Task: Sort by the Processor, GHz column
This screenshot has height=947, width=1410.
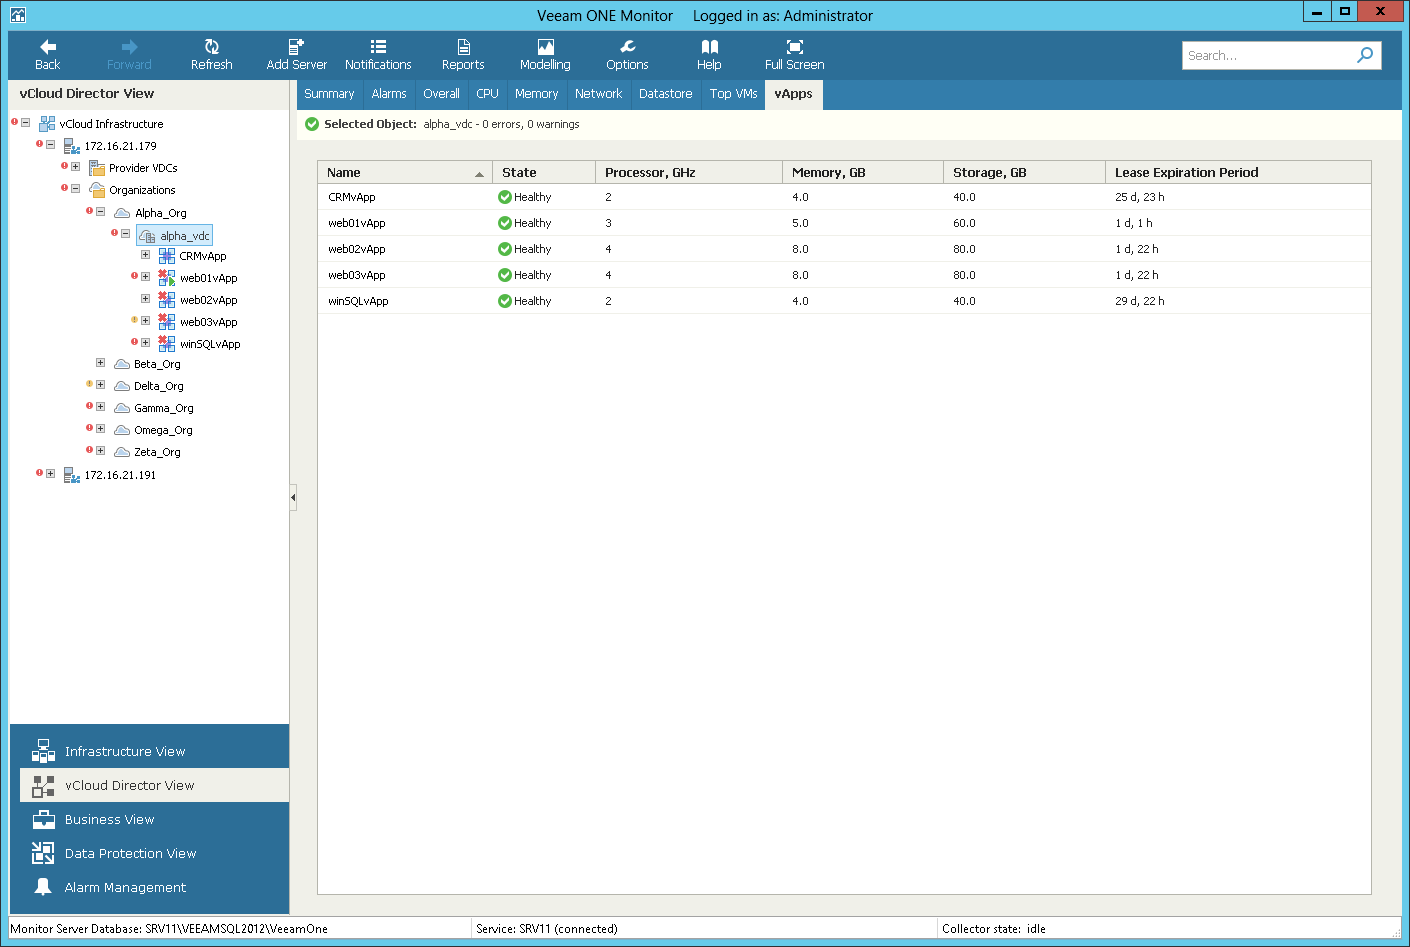Action: [x=689, y=172]
